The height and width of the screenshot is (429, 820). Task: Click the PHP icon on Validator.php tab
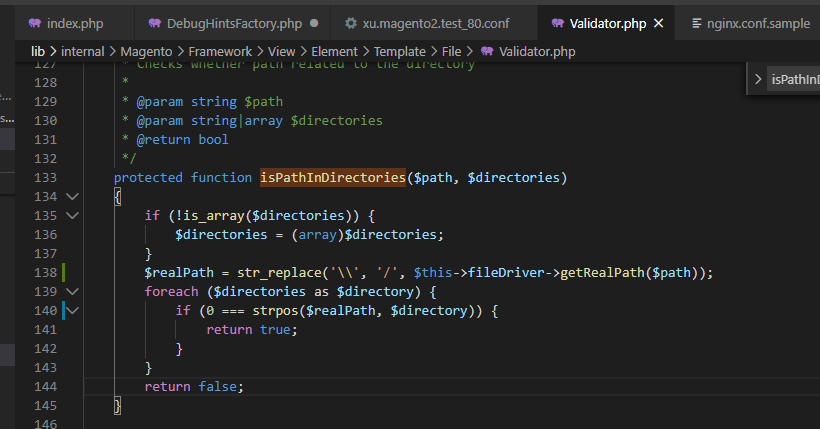coord(551,23)
